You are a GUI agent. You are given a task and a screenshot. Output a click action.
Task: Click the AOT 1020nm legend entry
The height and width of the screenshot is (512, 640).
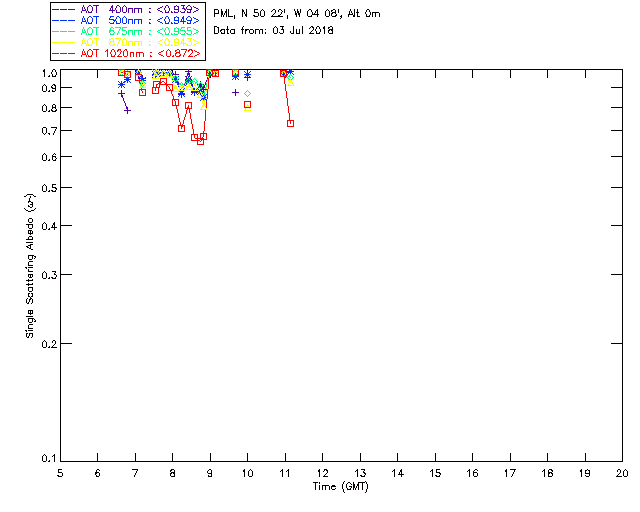point(127,53)
